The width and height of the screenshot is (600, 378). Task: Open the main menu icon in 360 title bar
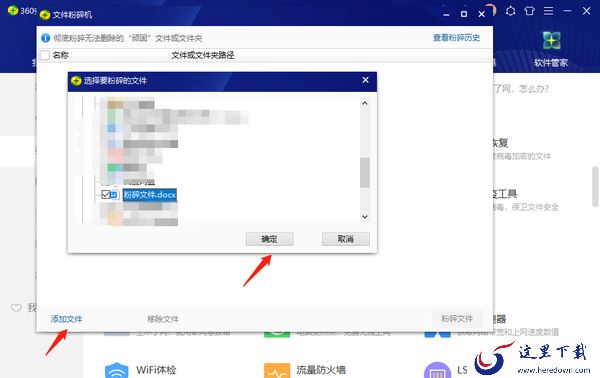click(548, 11)
